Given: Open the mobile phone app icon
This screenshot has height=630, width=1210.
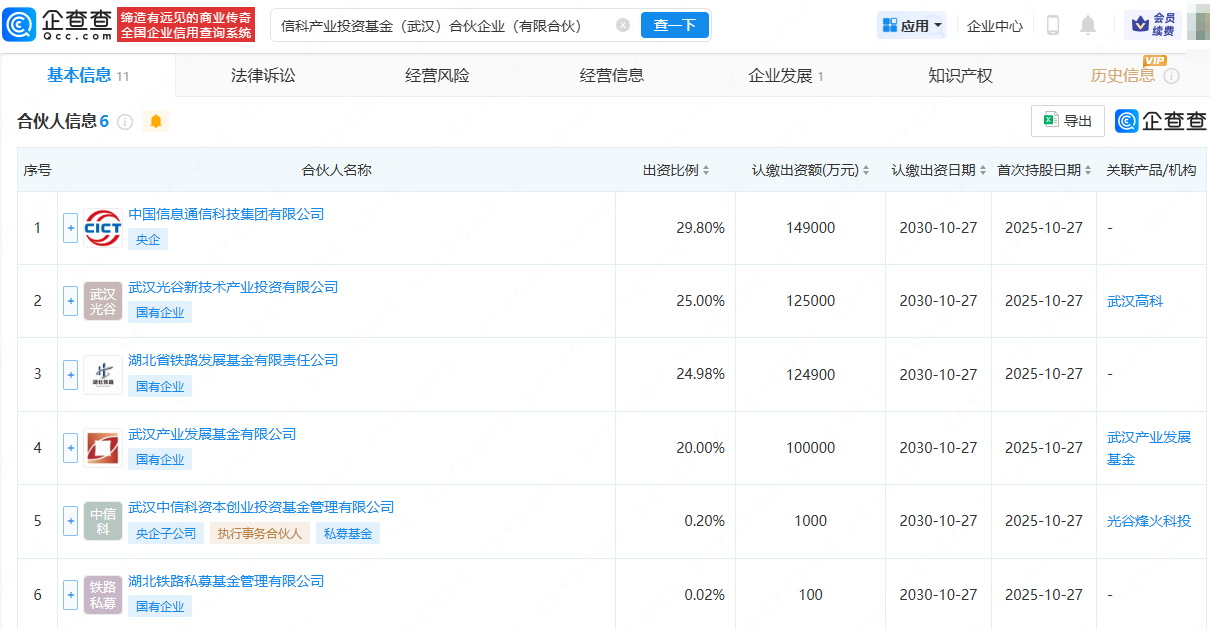Looking at the screenshot, I should point(1052,26).
